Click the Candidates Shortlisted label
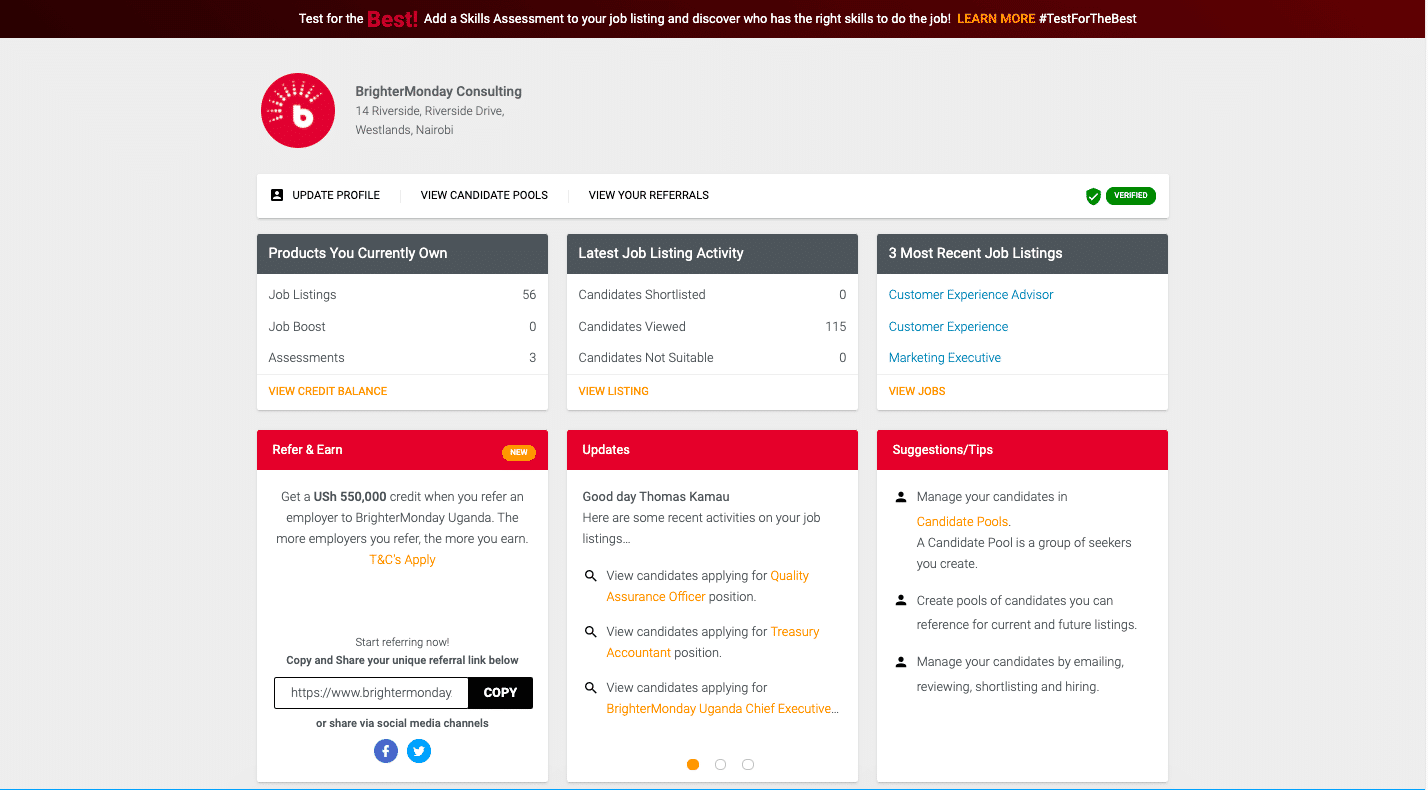 tap(642, 295)
